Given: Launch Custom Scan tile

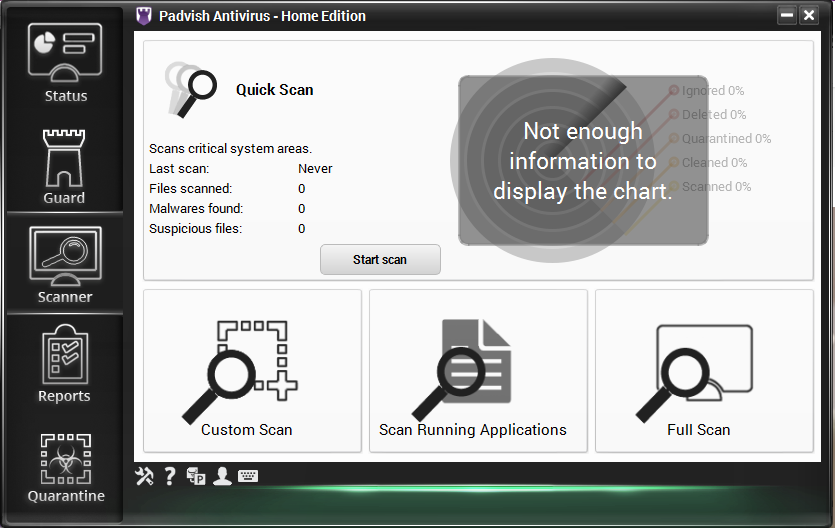Looking at the screenshot, I should [x=252, y=371].
